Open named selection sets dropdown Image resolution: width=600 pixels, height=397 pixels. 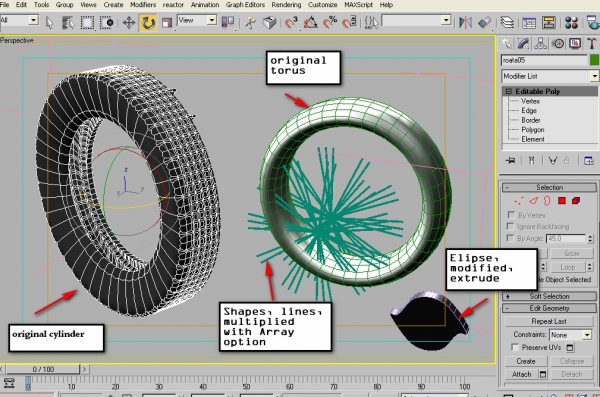click(x=416, y=20)
